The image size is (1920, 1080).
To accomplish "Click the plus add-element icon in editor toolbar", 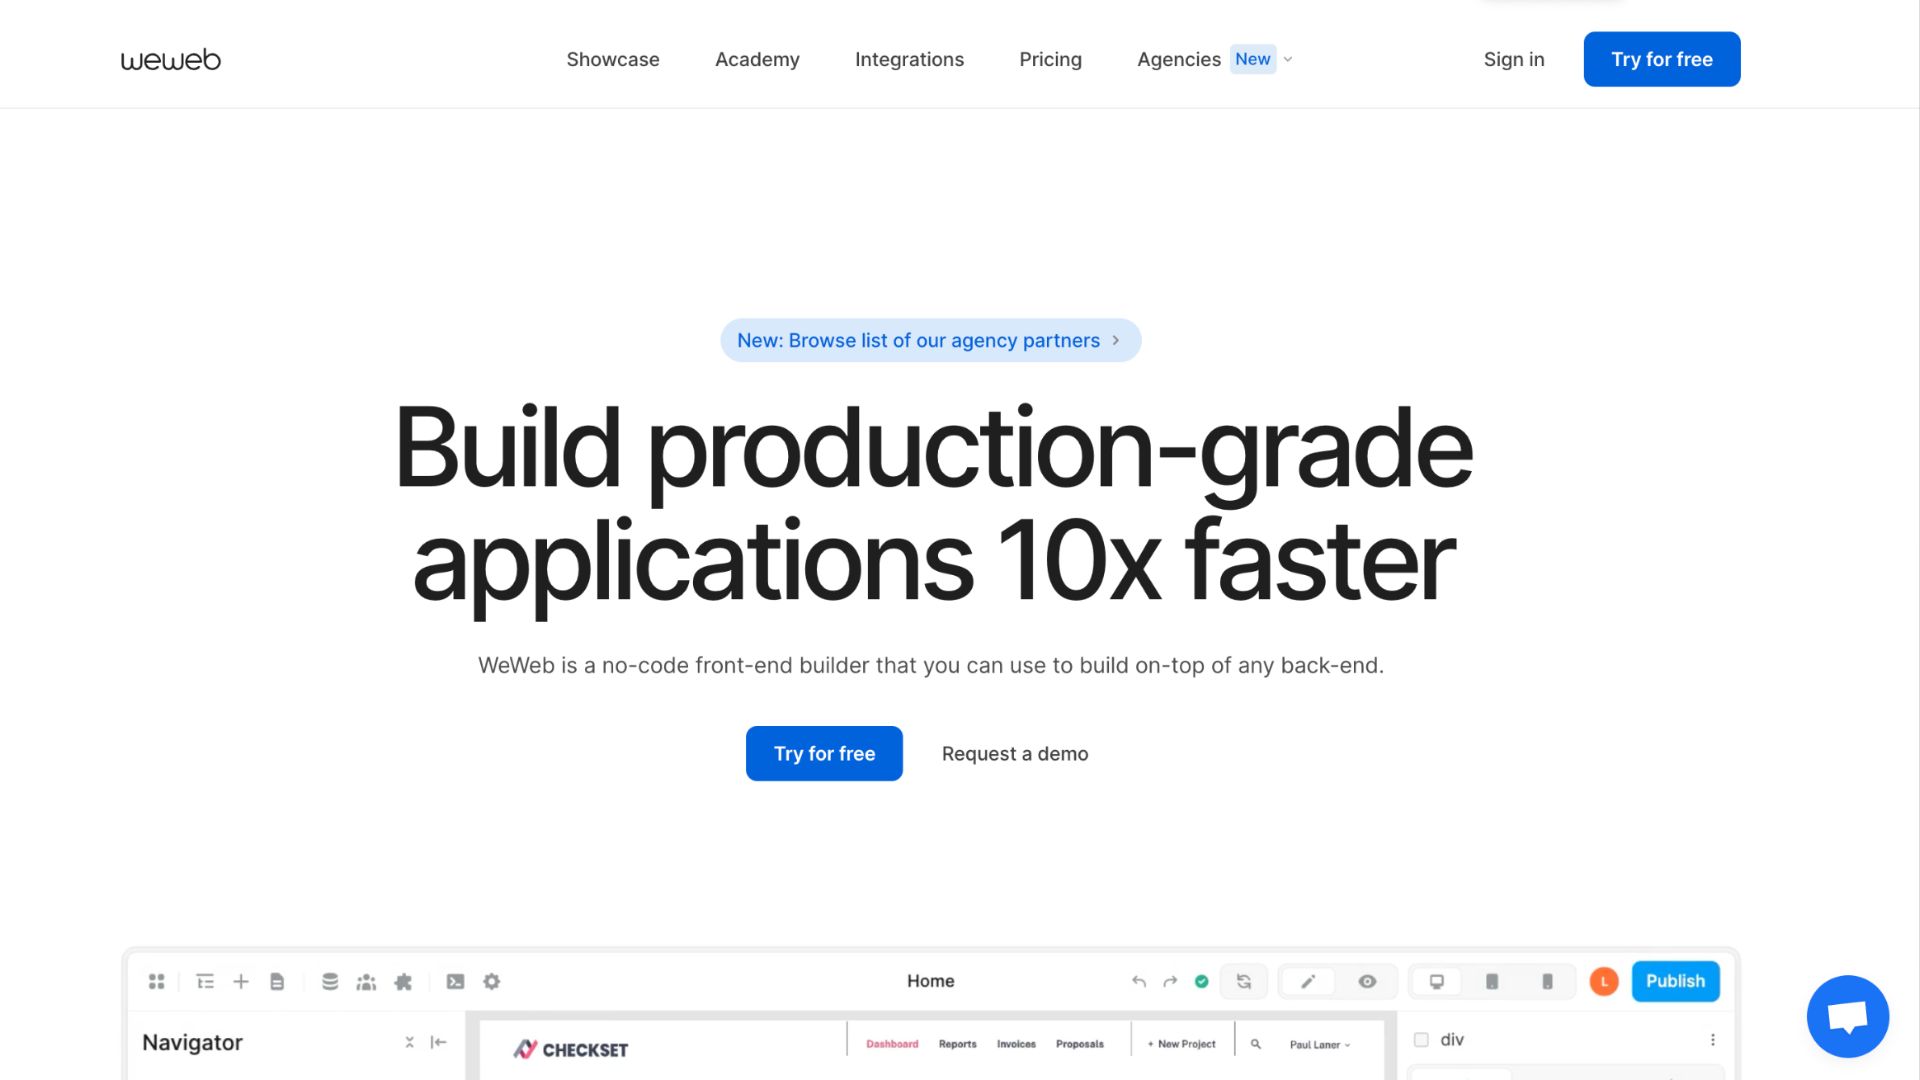I will click(x=241, y=982).
